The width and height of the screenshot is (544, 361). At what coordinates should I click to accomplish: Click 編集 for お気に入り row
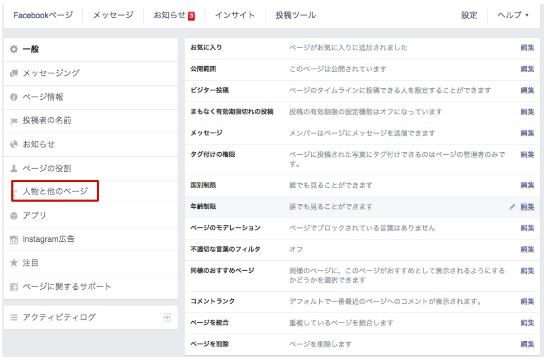click(527, 48)
